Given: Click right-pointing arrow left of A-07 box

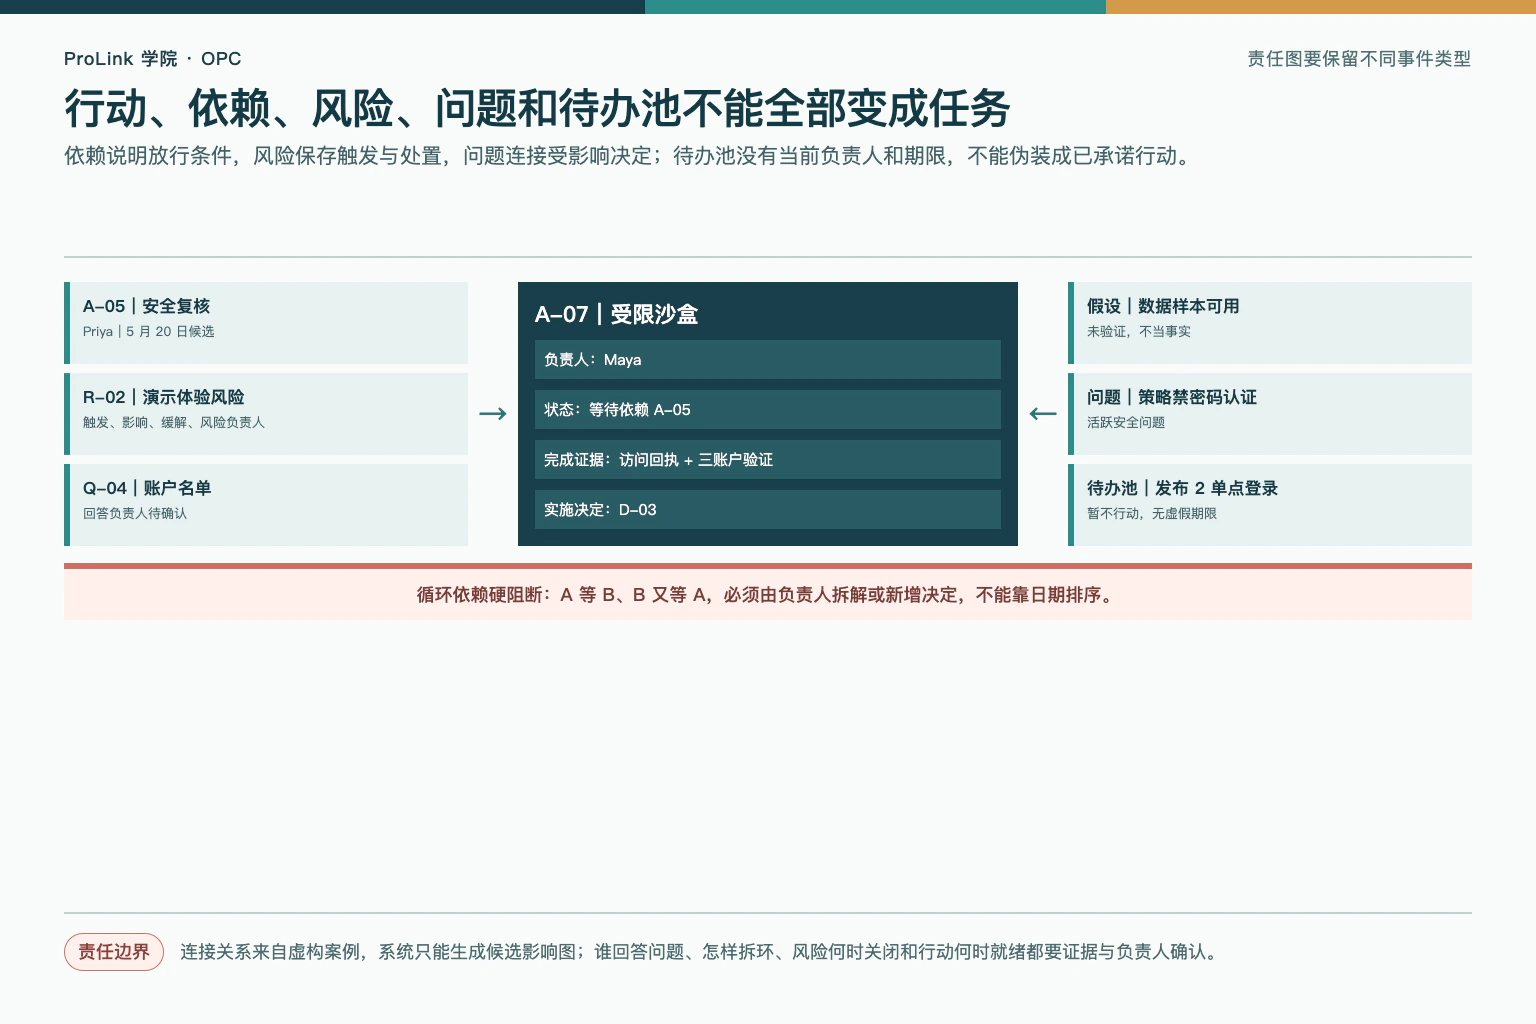Looking at the screenshot, I should (493, 414).
